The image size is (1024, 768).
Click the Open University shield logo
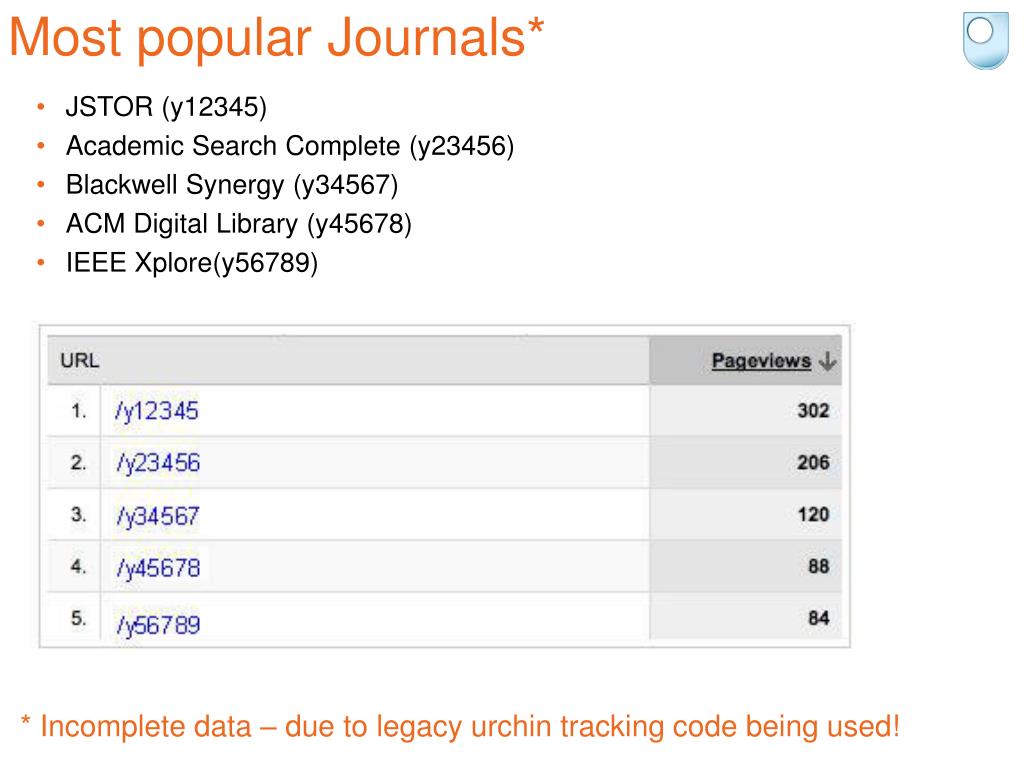985,40
